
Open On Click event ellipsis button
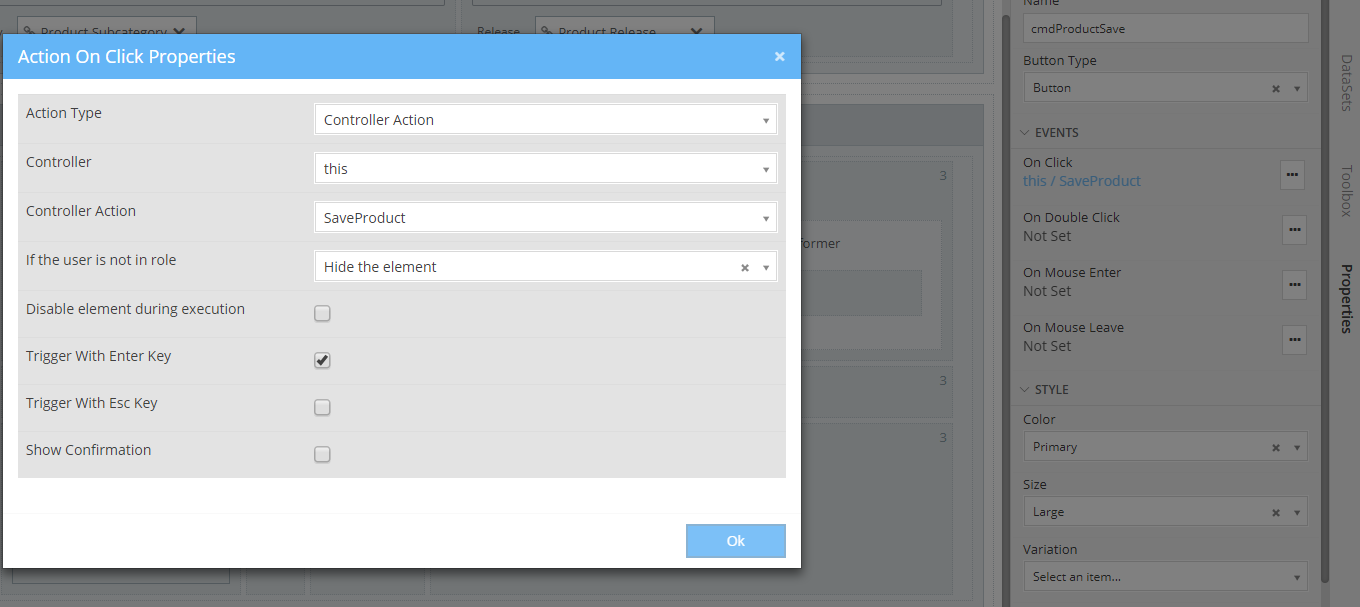point(1292,174)
